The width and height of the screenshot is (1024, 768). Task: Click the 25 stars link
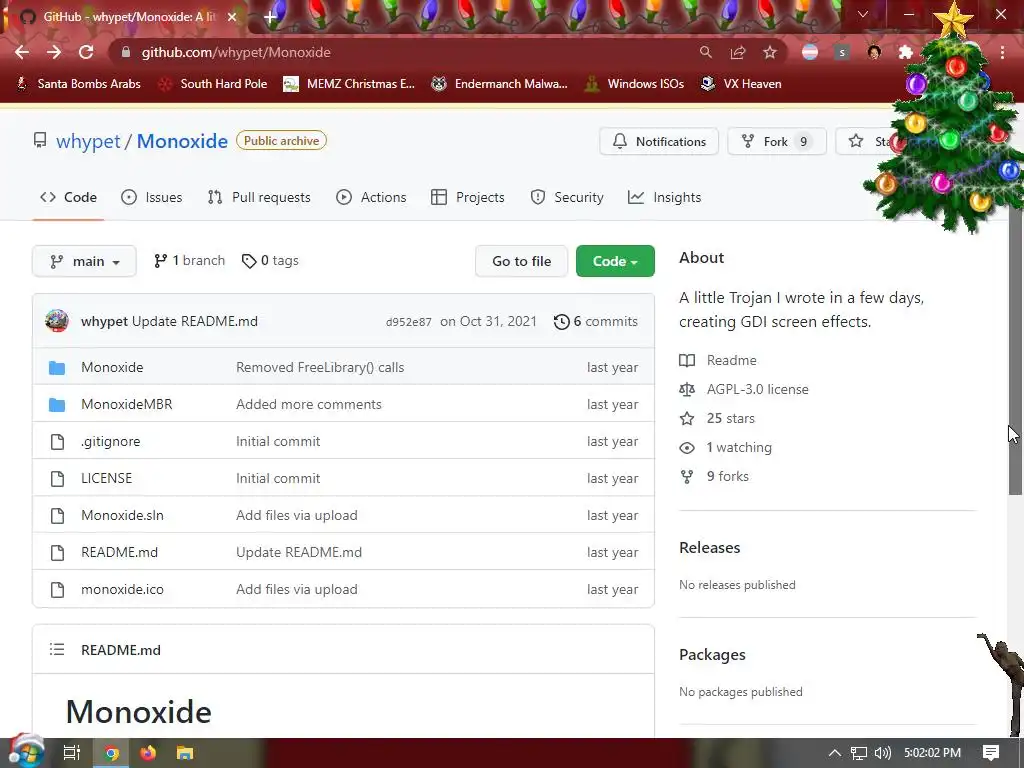[731, 419]
